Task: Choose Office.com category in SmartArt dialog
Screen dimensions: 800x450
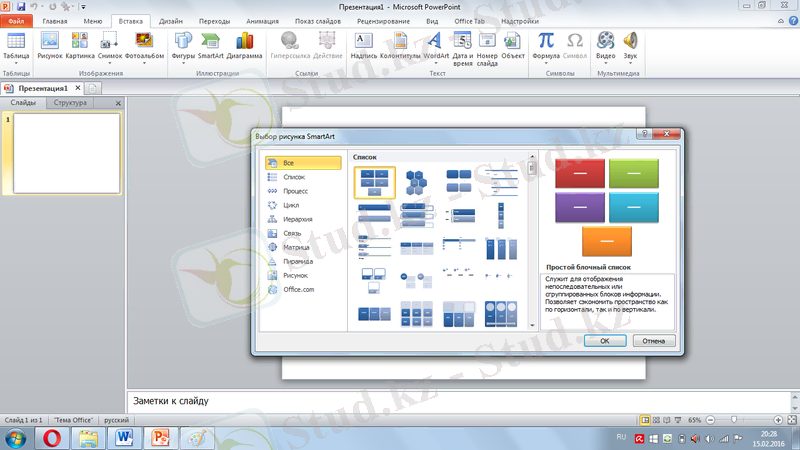Action: click(x=303, y=289)
